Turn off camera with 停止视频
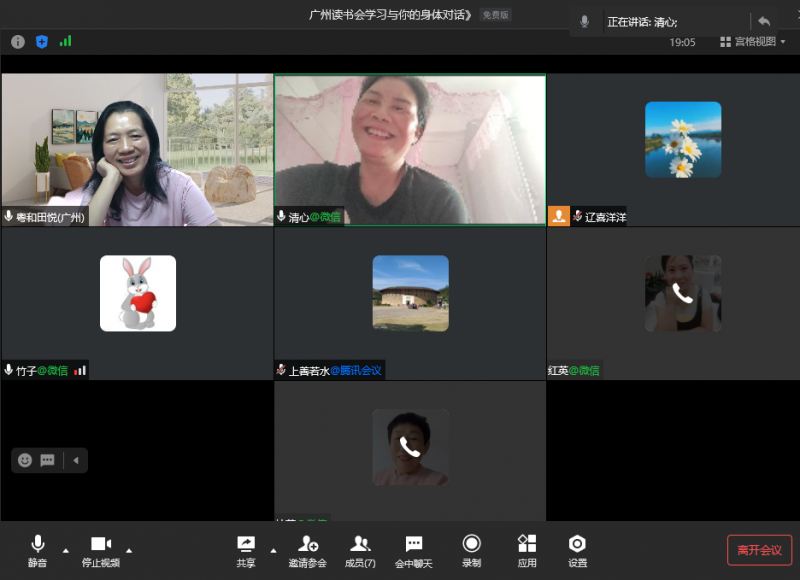The width and height of the screenshot is (800, 580). pyautogui.click(x=100, y=549)
